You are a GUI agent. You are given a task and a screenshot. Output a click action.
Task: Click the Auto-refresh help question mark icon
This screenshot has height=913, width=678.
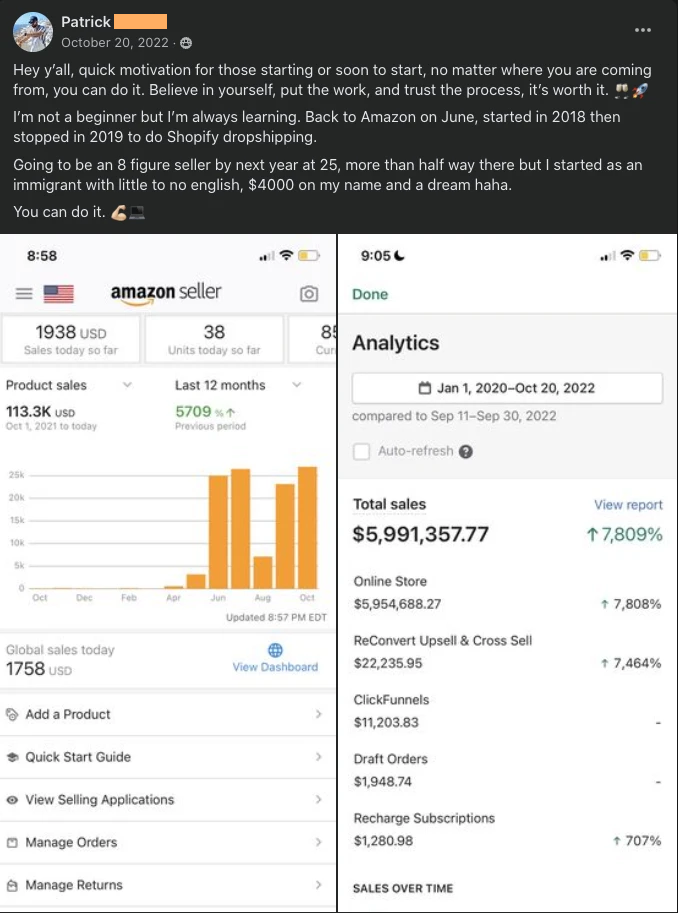coord(466,451)
